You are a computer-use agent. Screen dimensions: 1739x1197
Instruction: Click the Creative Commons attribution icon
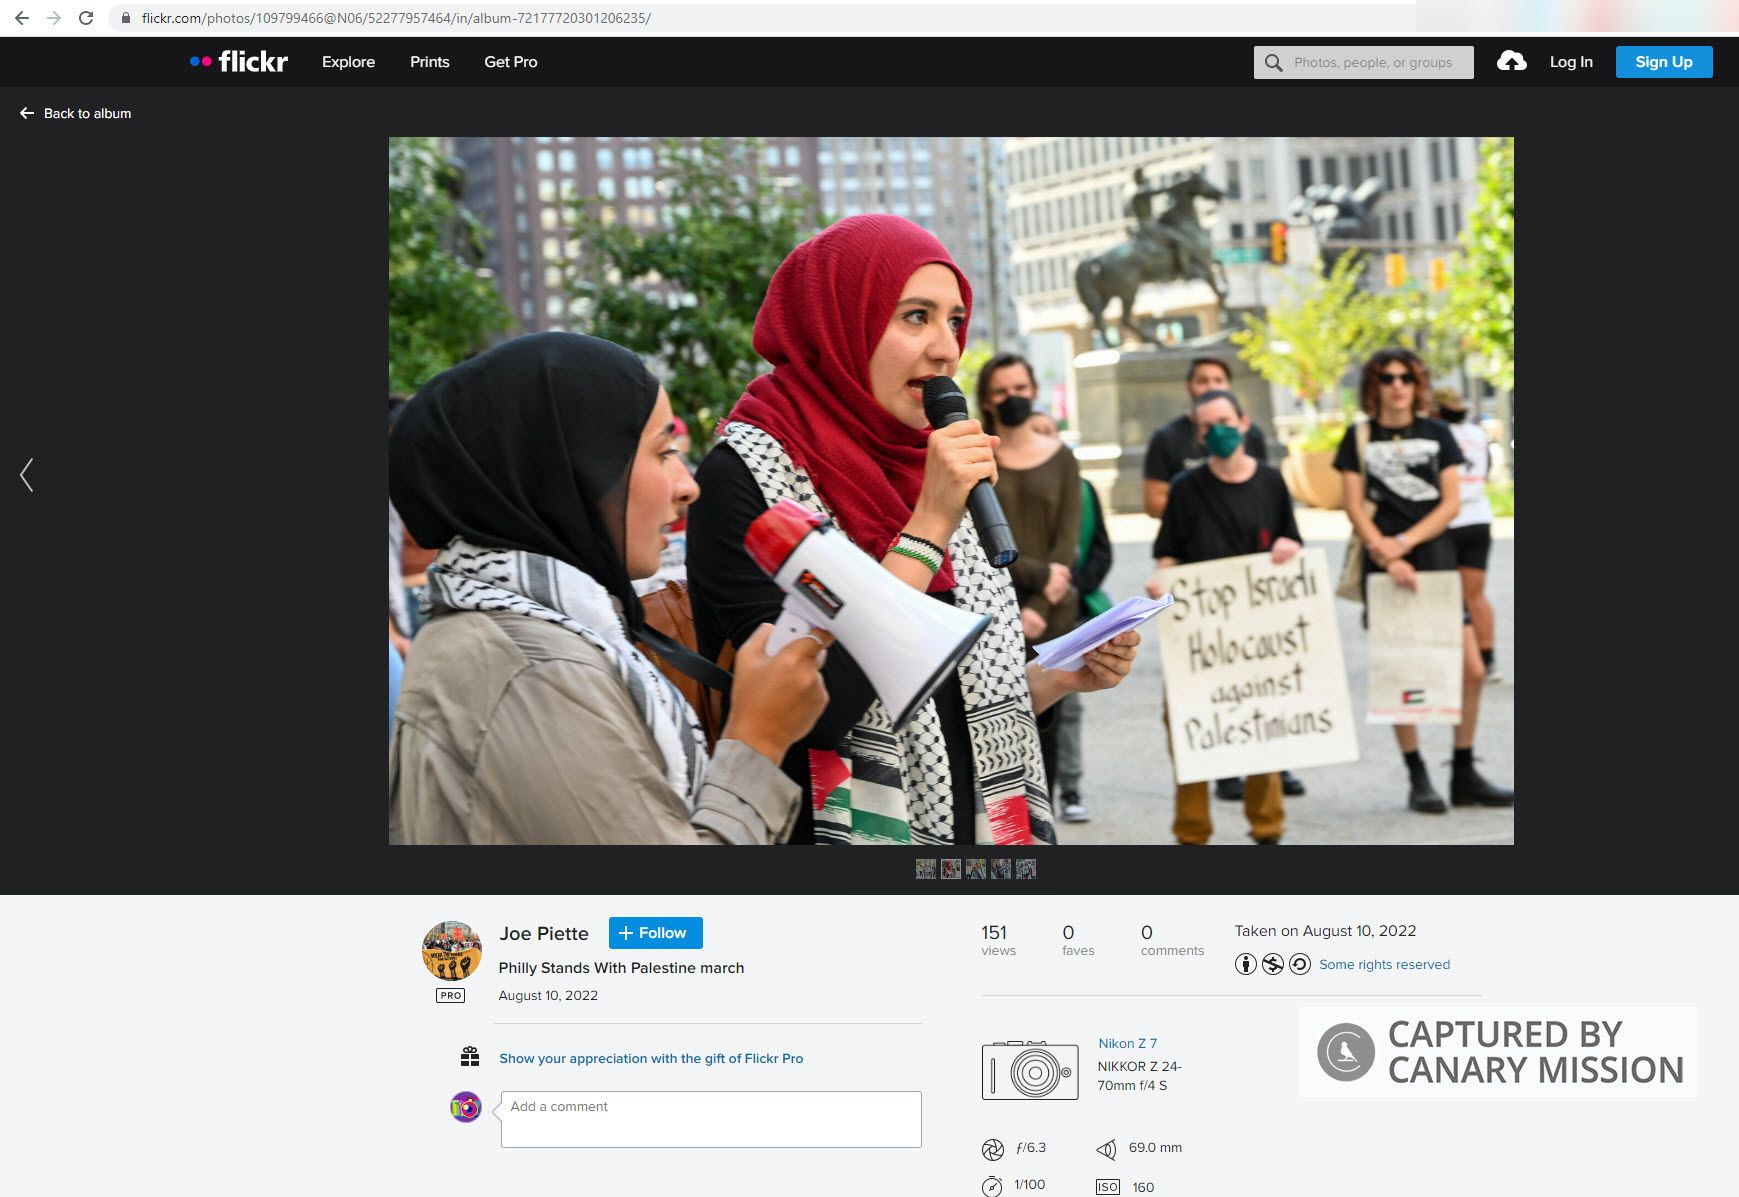pyautogui.click(x=1245, y=964)
